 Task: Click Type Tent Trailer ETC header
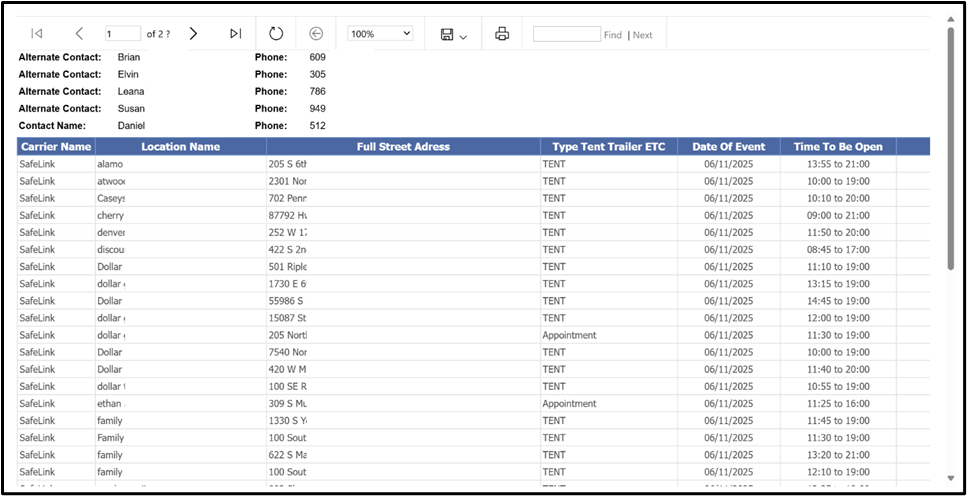[x=609, y=147]
